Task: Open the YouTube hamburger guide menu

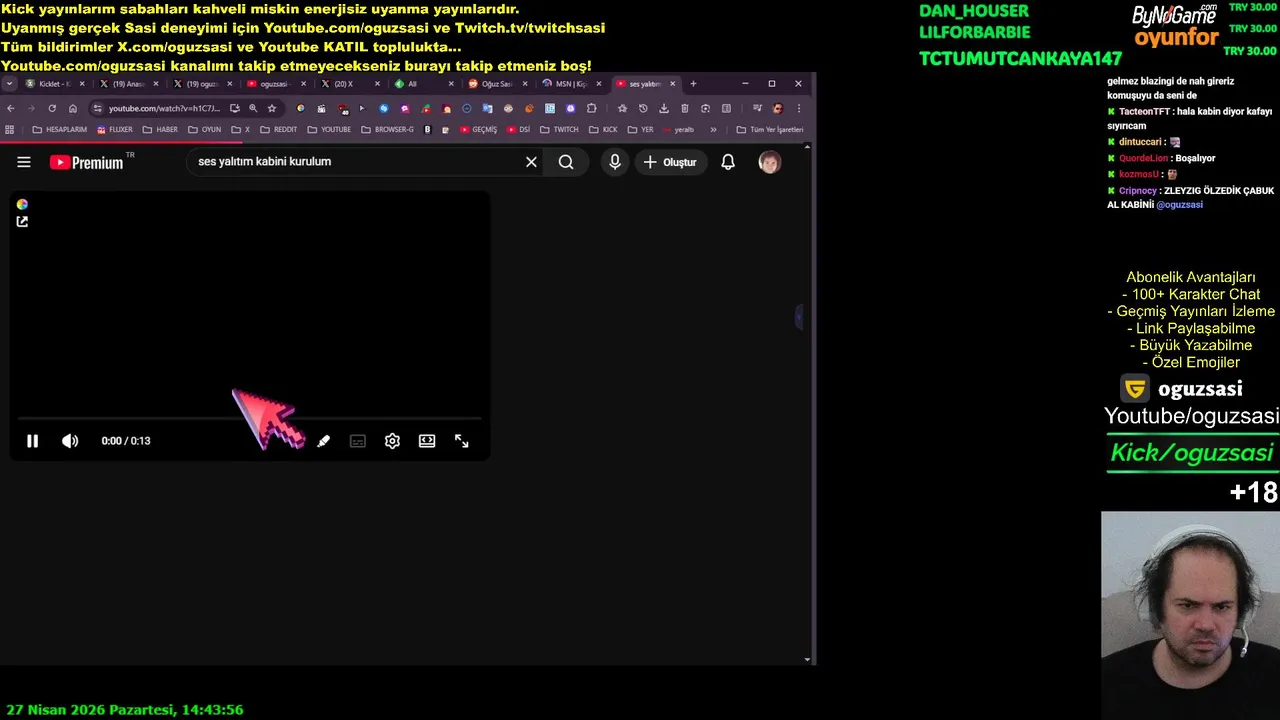Action: click(x=24, y=162)
